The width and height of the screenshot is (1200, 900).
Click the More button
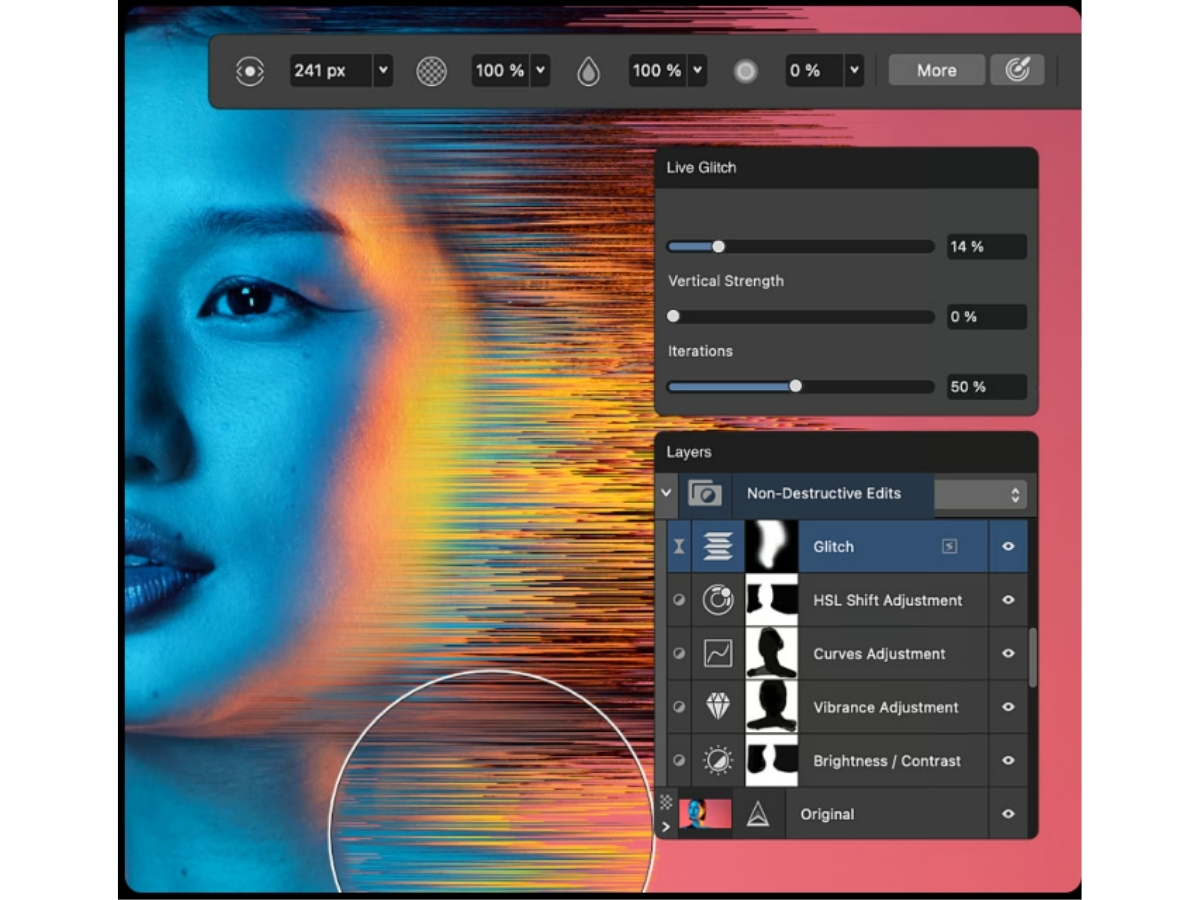click(x=936, y=70)
